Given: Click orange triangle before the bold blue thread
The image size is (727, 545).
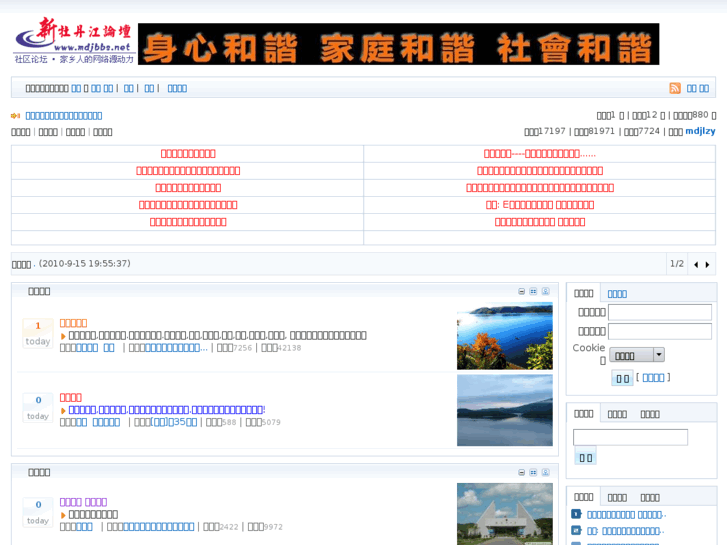Looking at the screenshot, I should click(x=63, y=410).
